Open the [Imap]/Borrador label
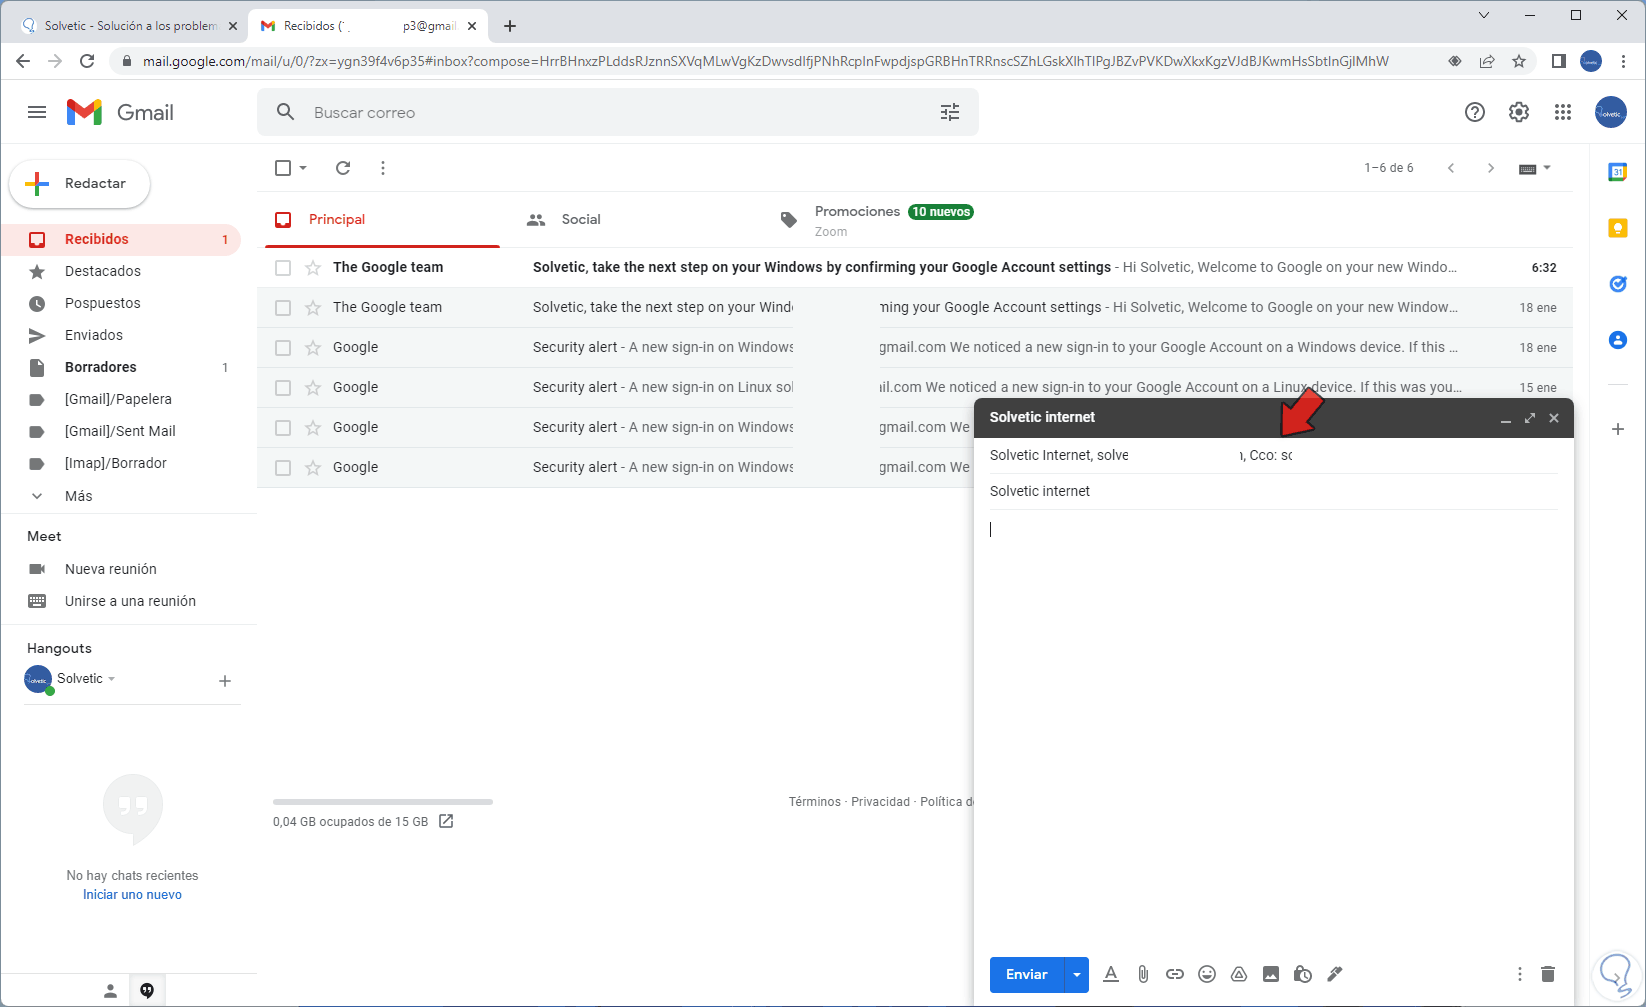This screenshot has width=1646, height=1007. point(121,463)
